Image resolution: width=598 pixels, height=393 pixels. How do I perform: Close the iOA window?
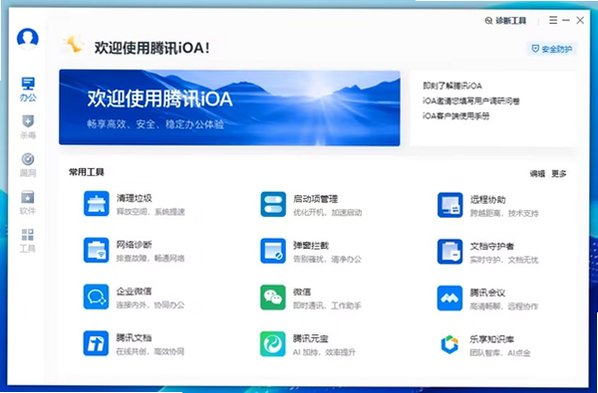click(580, 20)
